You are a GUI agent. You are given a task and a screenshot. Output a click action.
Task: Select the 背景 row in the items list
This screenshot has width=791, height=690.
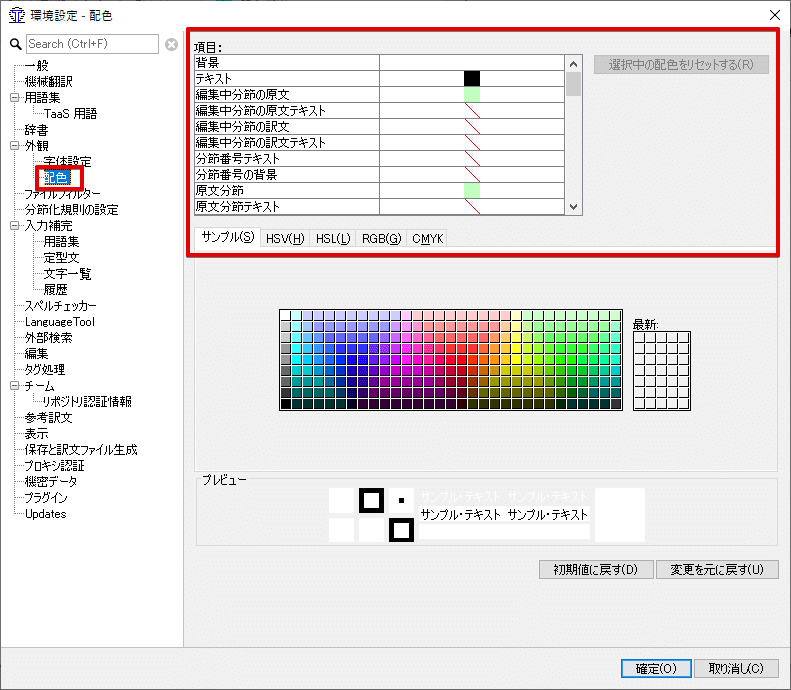(379, 63)
